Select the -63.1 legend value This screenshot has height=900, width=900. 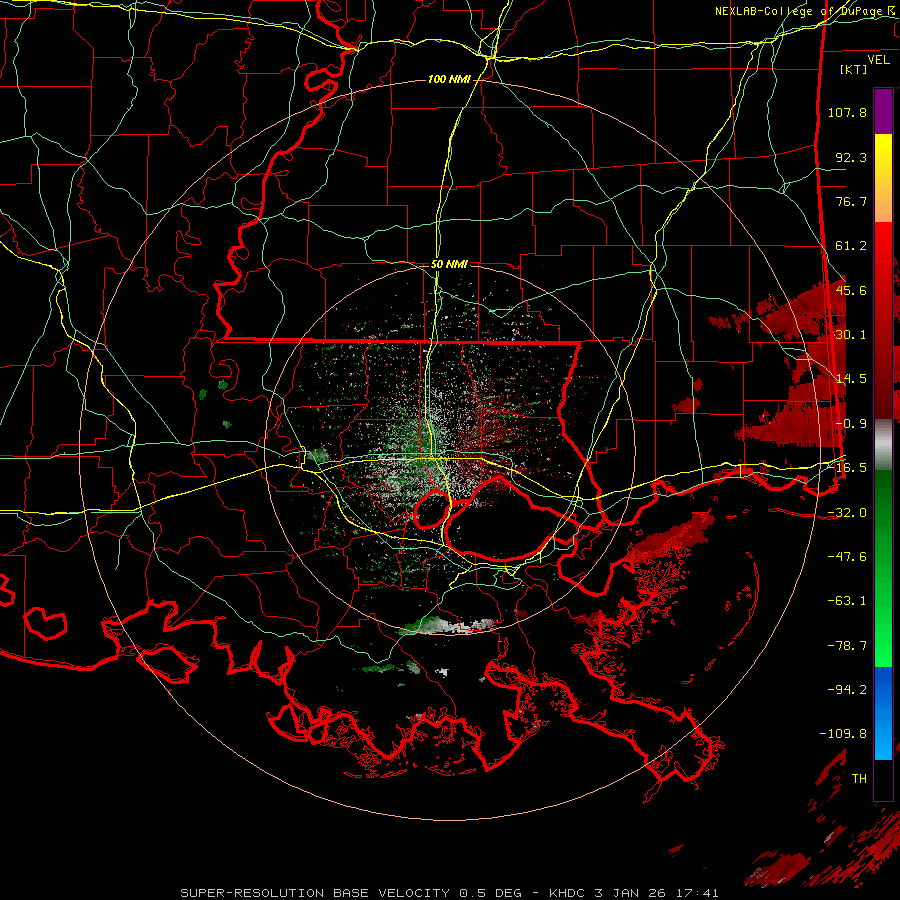pyautogui.click(x=847, y=601)
